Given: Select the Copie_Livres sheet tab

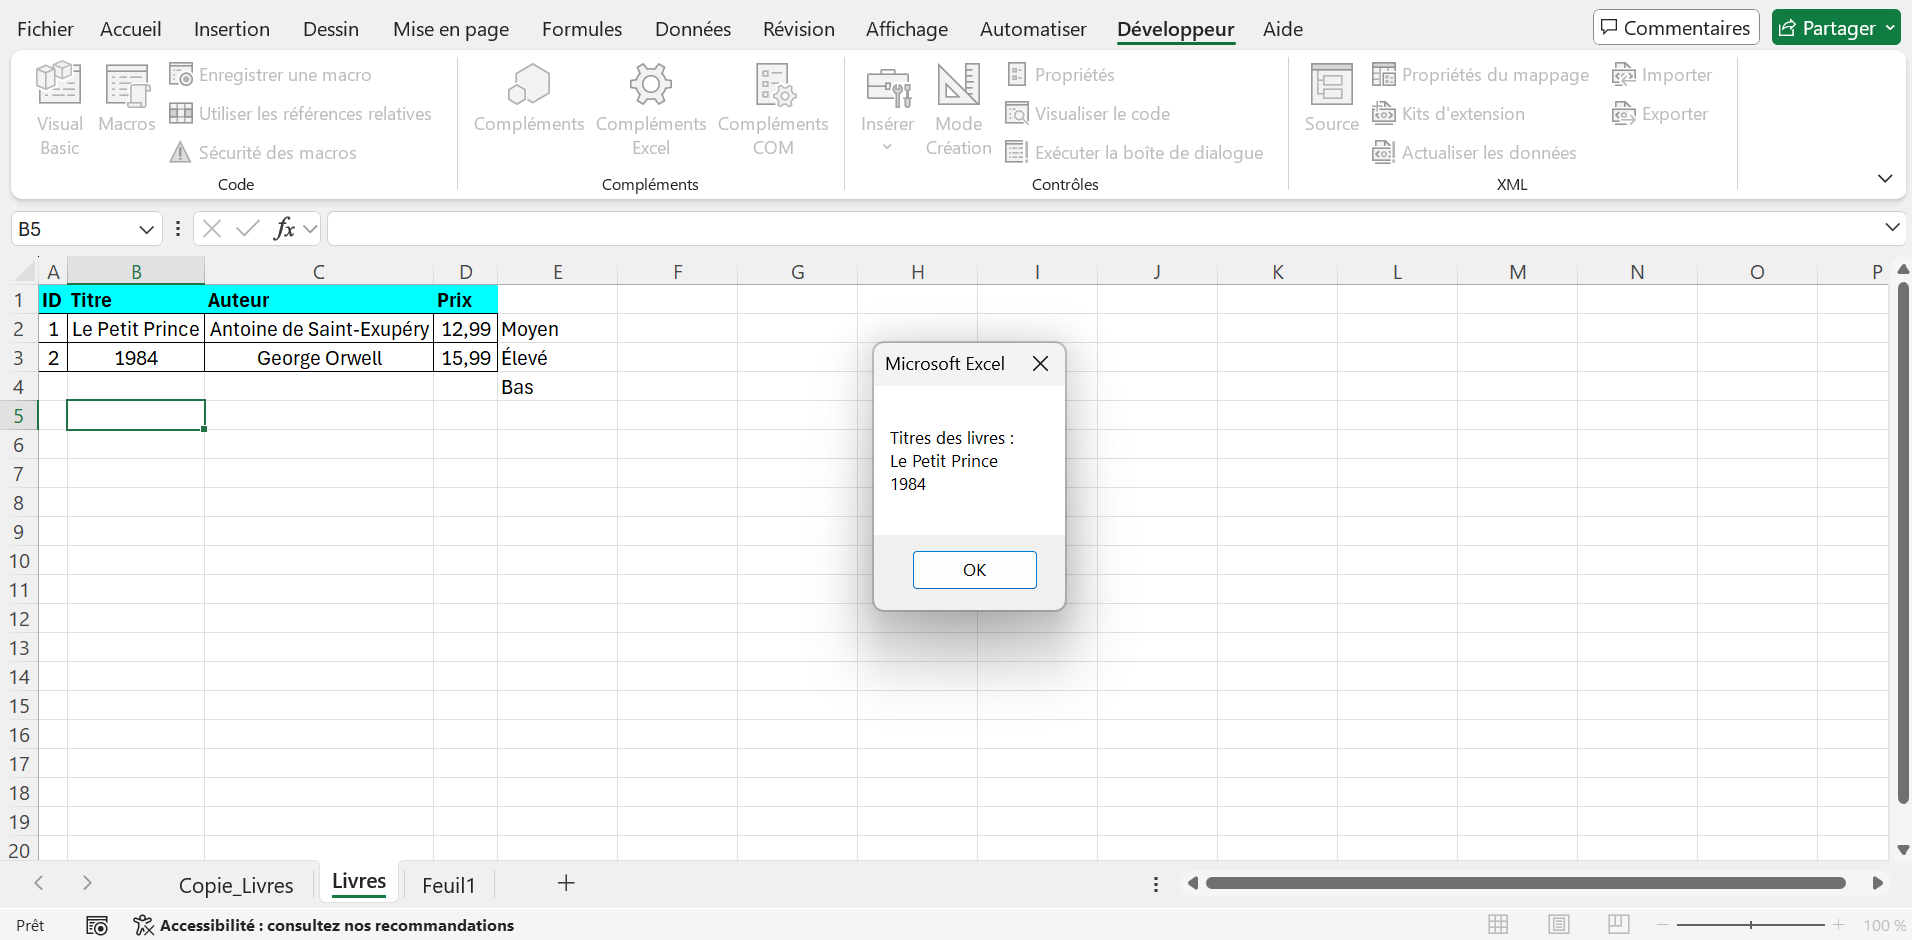Looking at the screenshot, I should click(236, 885).
